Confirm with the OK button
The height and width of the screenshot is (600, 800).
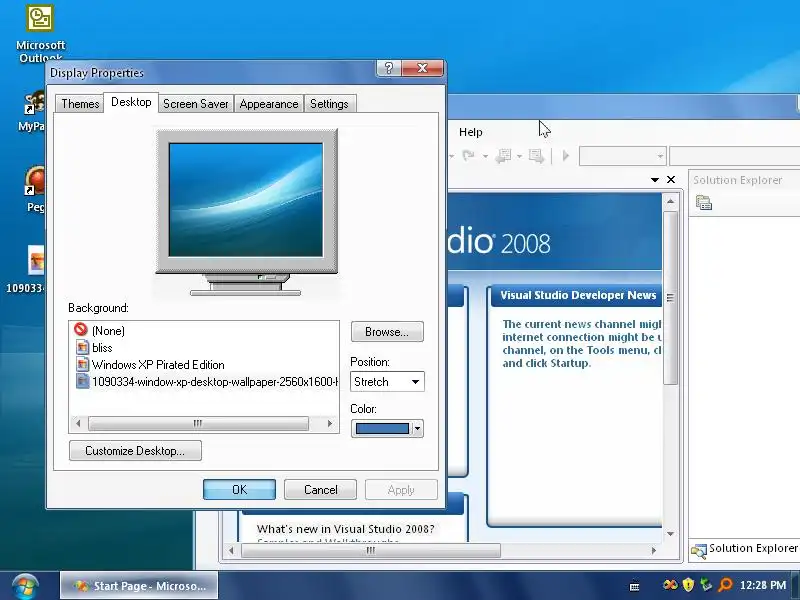239,490
